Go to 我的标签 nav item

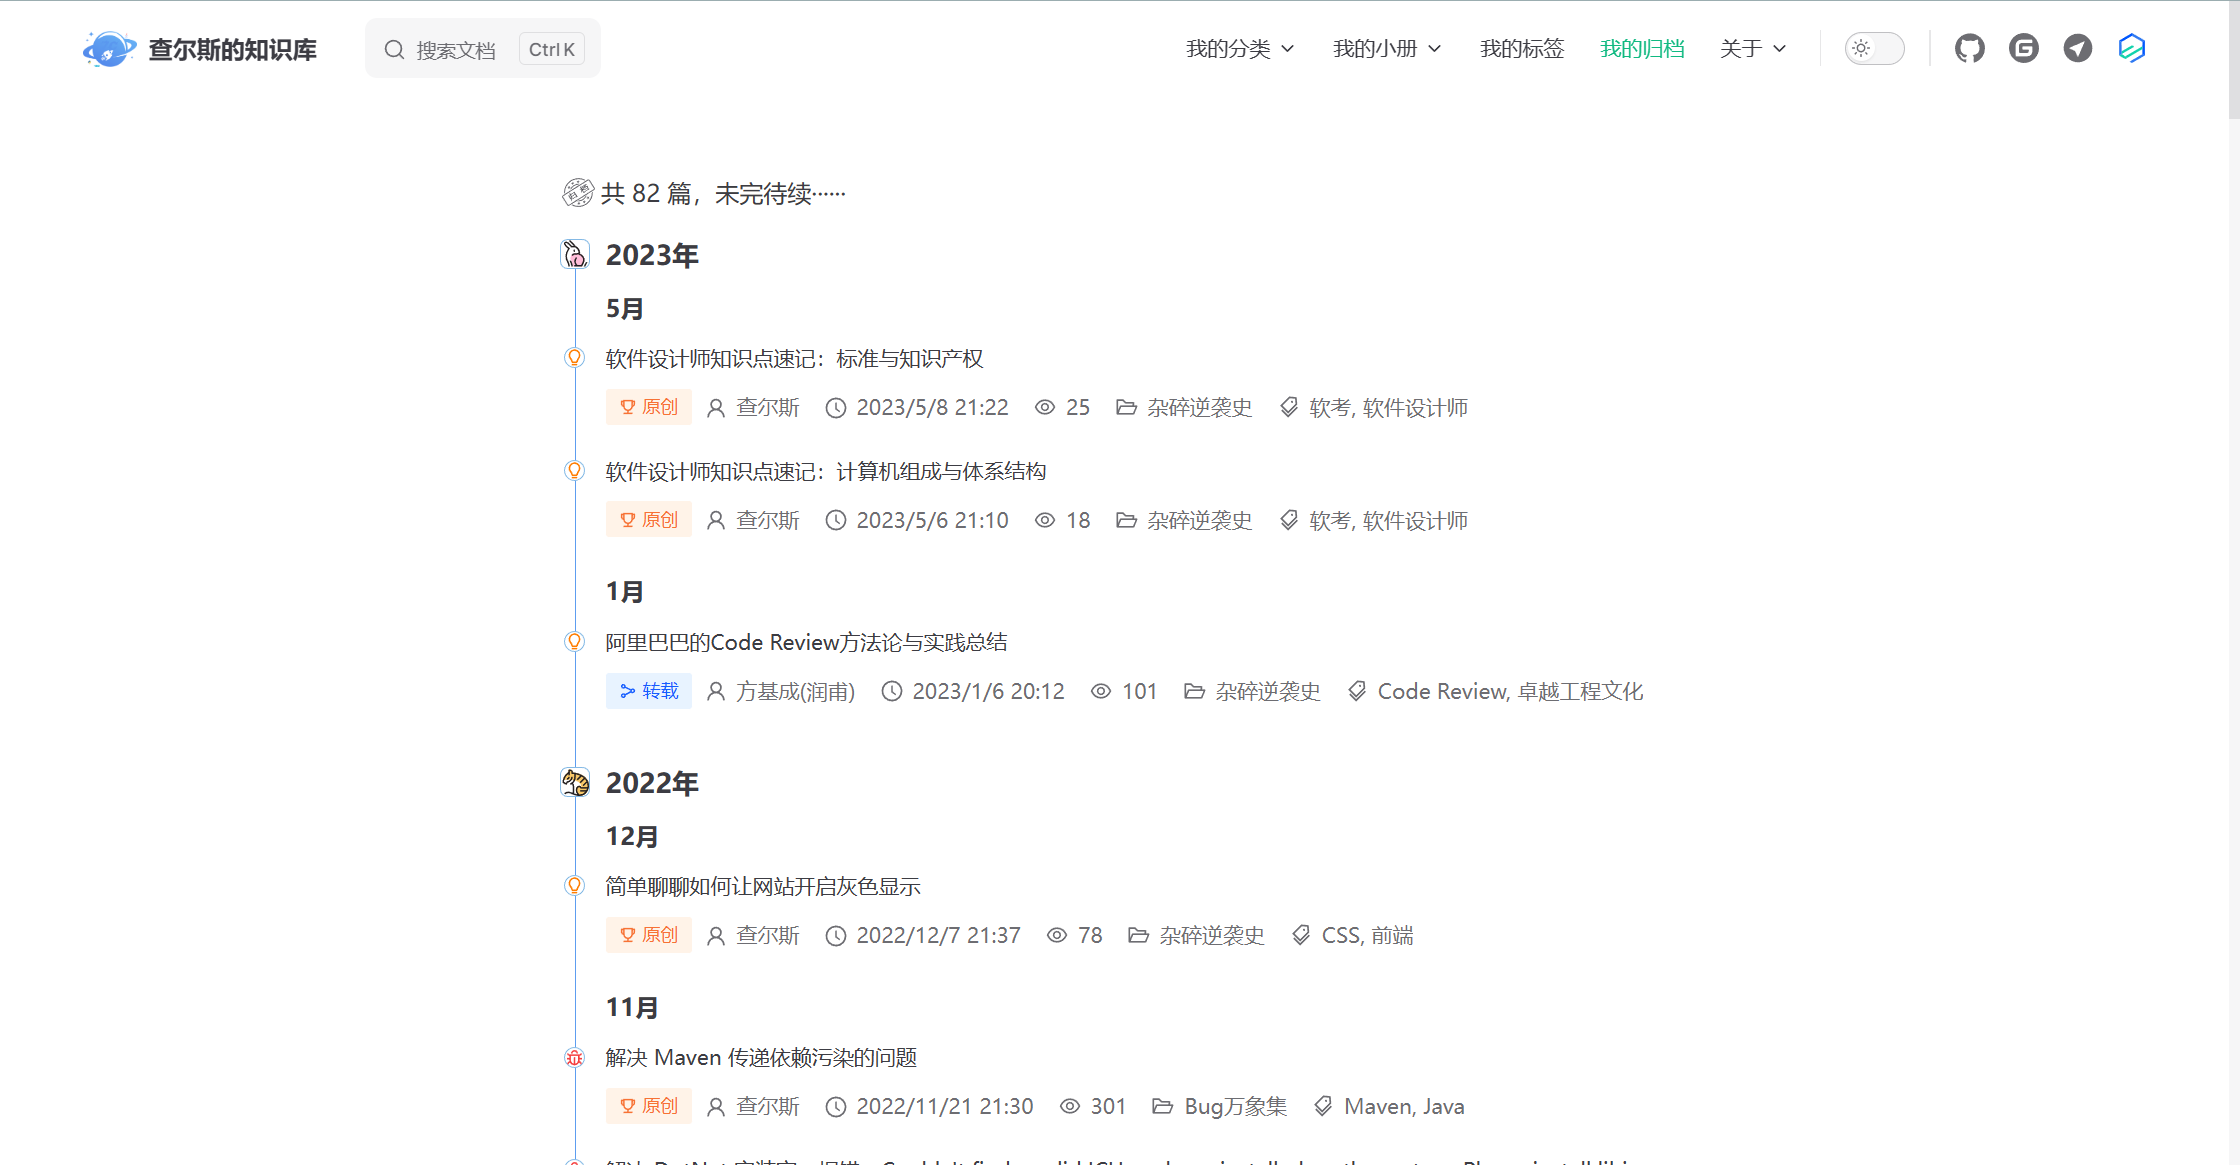1521,49
